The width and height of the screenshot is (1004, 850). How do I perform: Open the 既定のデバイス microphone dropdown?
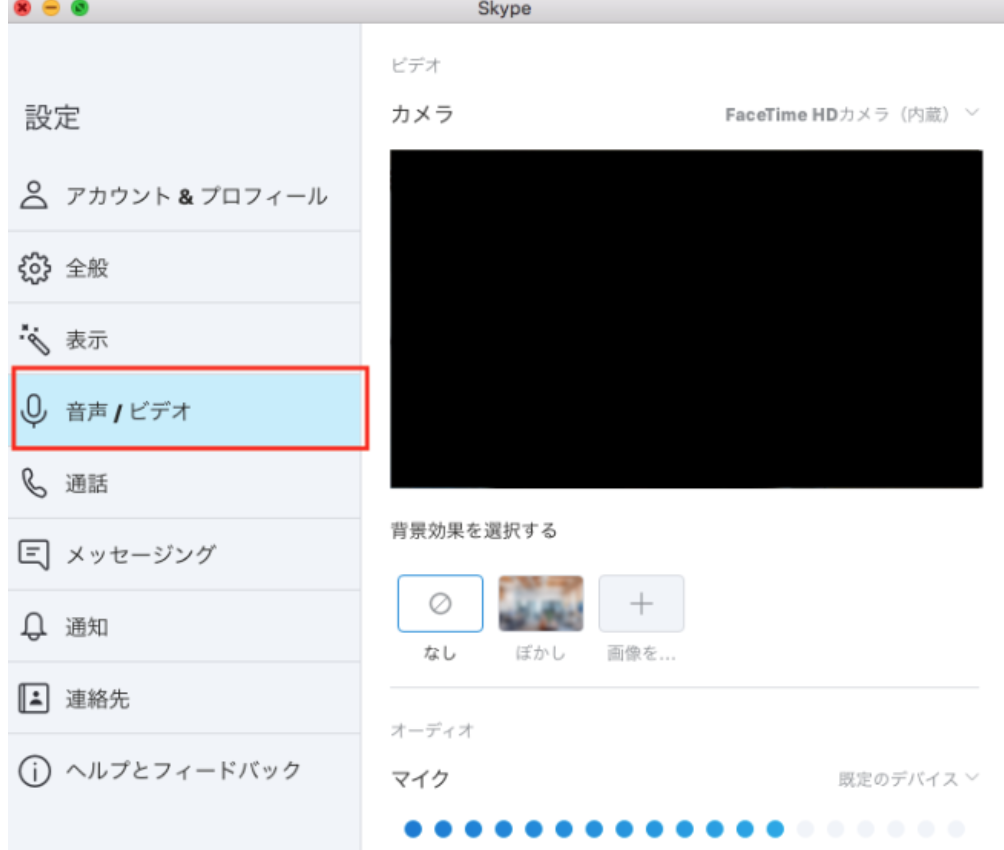902,779
